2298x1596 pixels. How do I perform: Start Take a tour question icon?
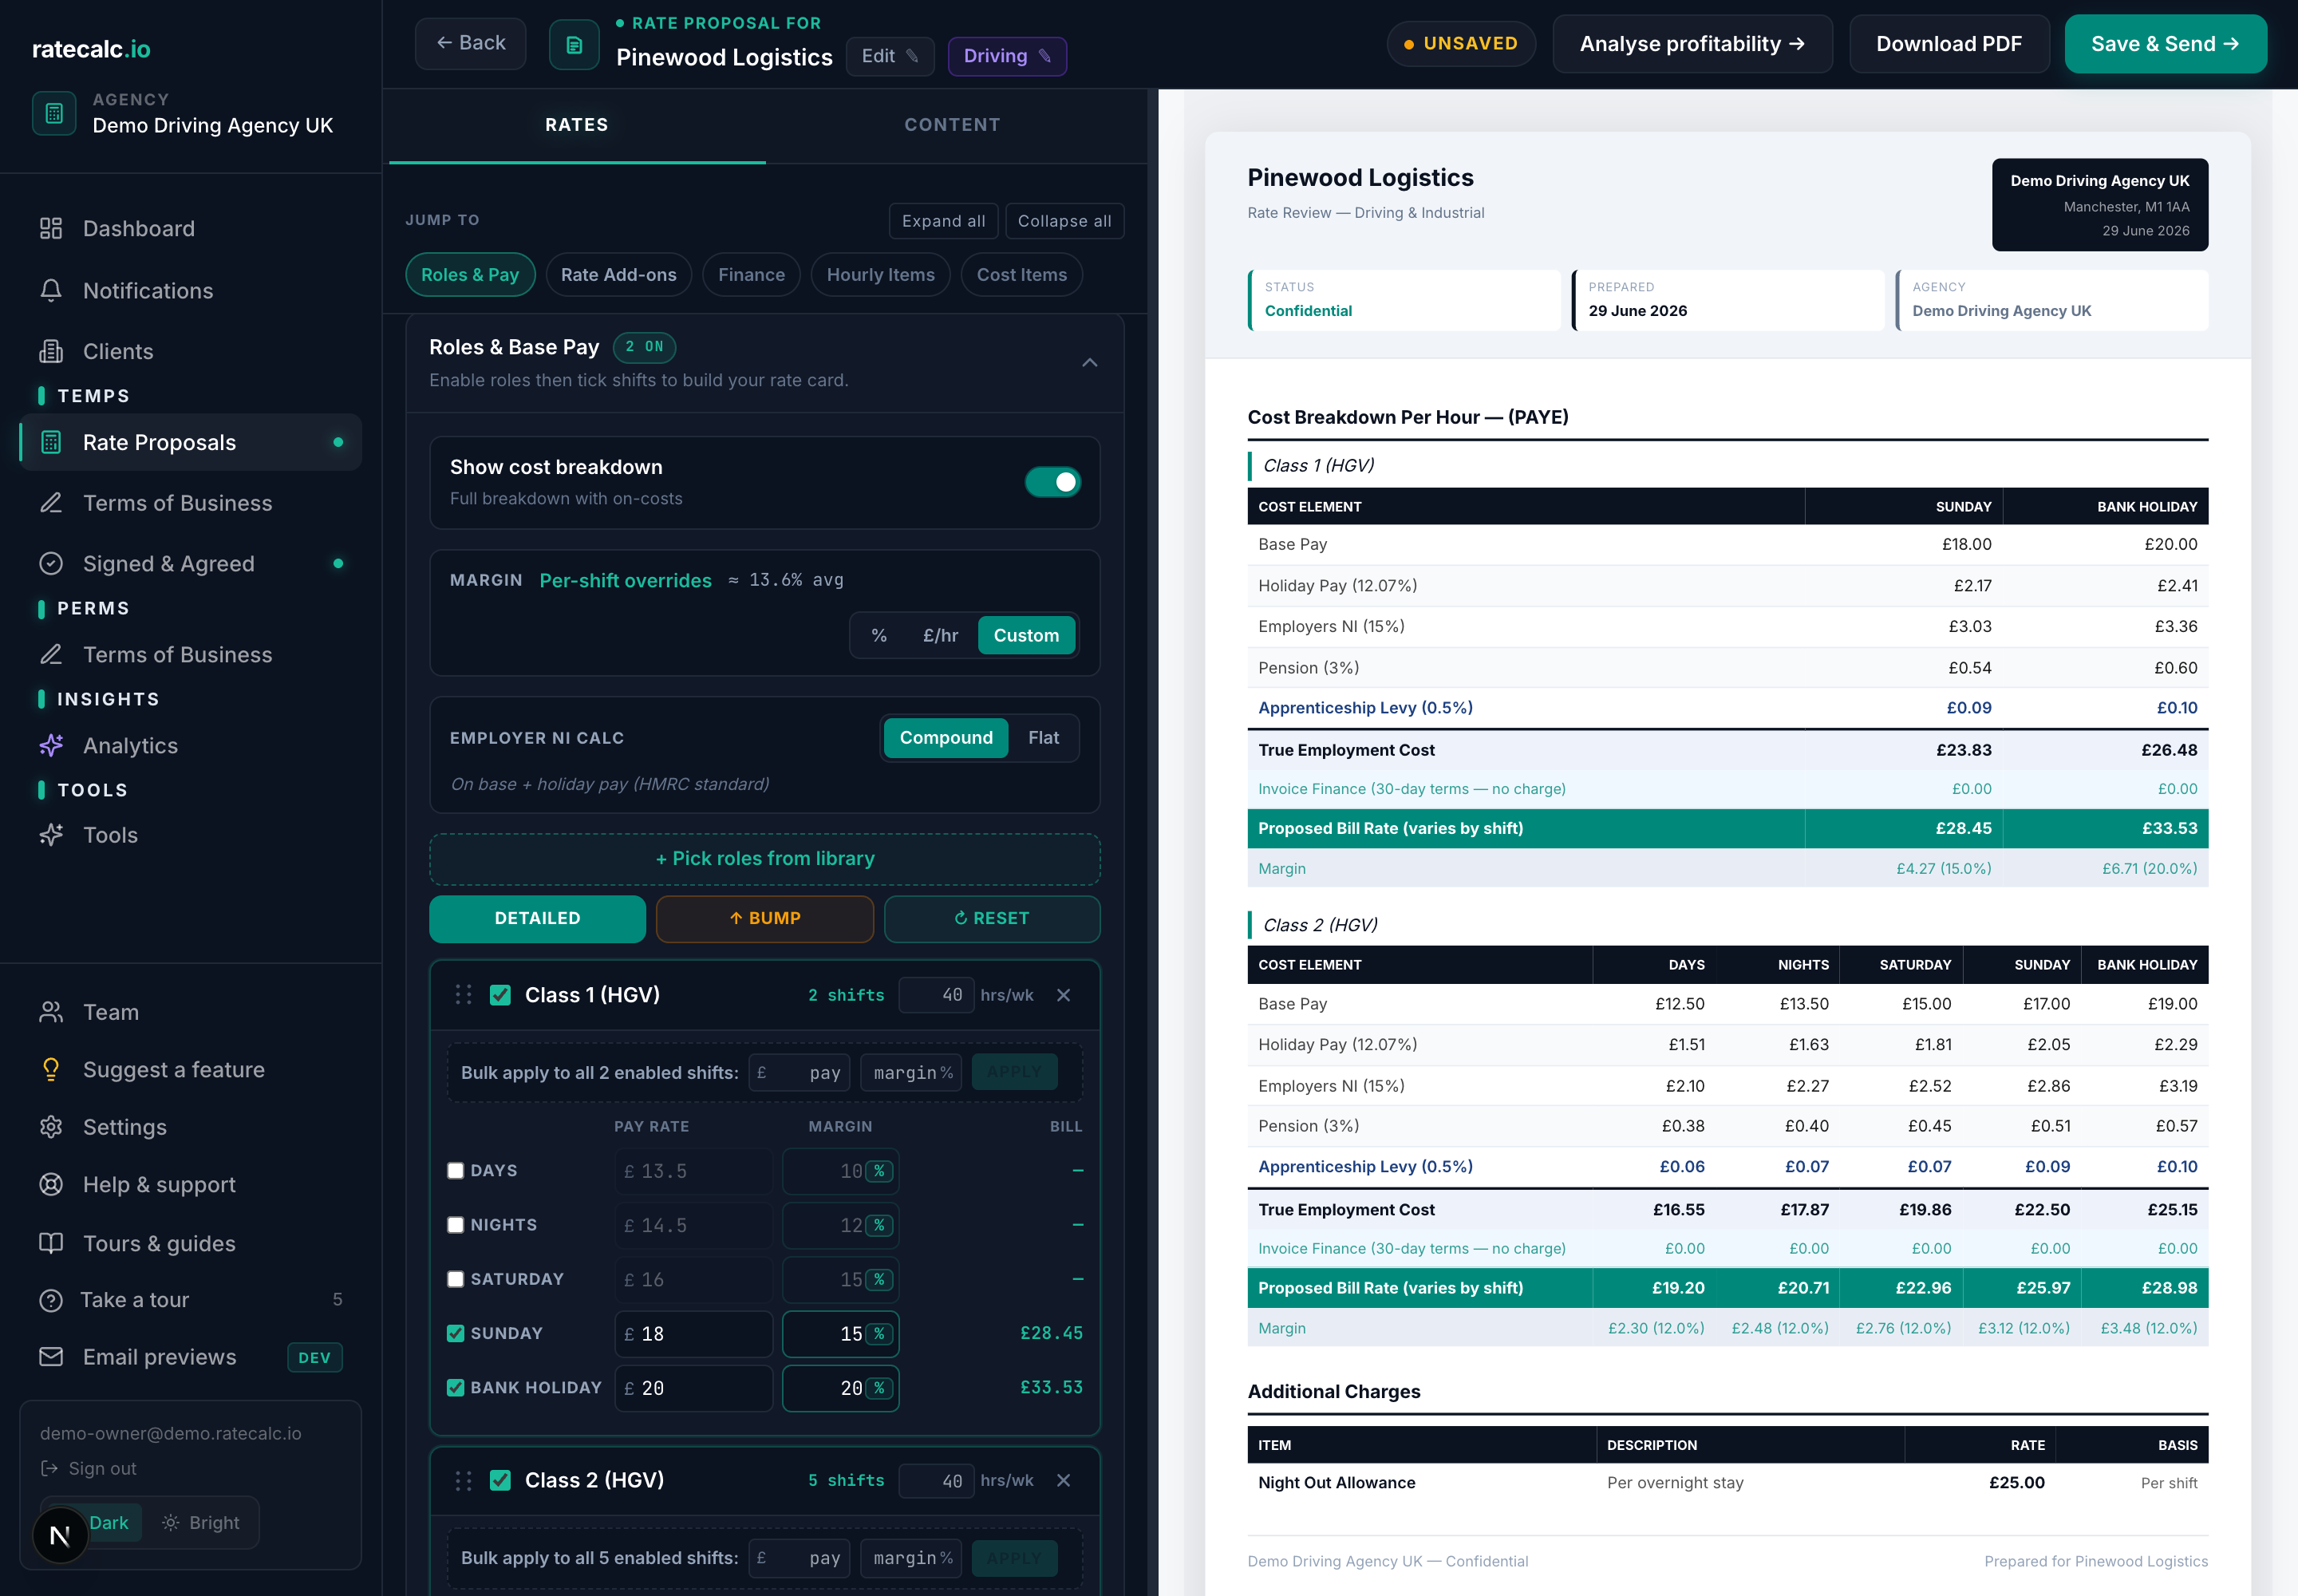[51, 1300]
